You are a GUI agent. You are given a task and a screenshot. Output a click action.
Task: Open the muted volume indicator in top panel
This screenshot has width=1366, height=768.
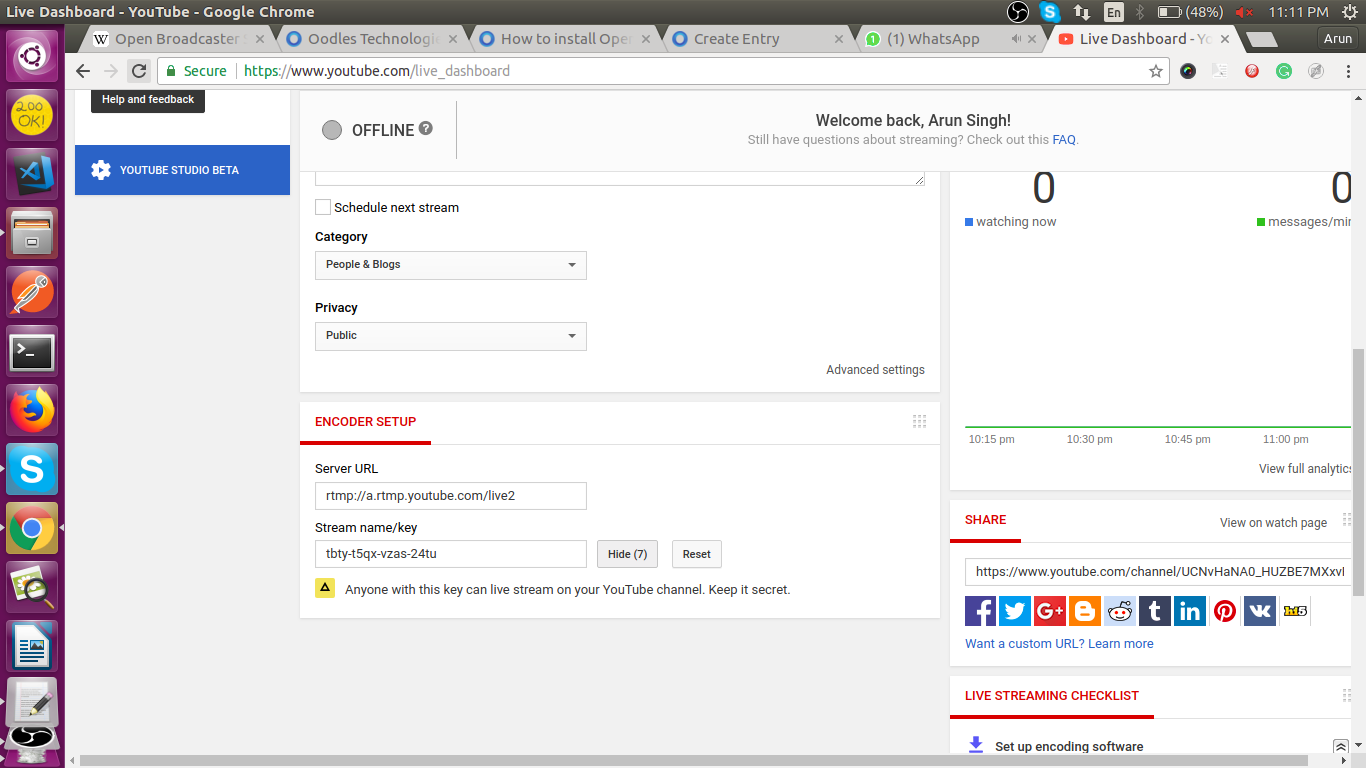[1245, 12]
